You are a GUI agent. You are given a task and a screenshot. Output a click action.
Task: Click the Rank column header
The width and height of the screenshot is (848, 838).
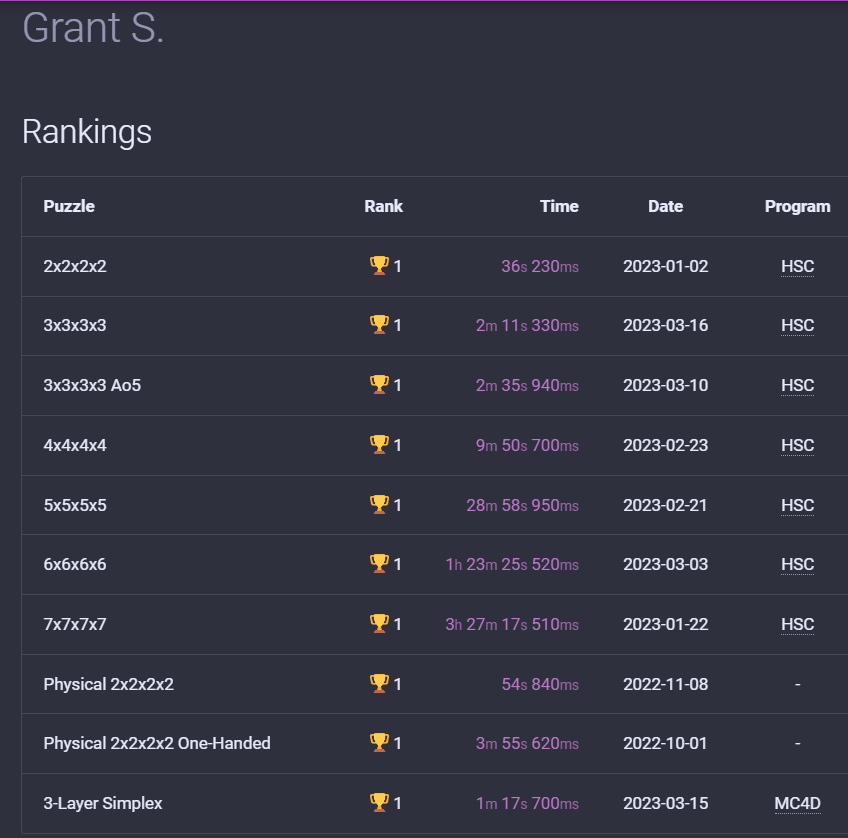coord(383,207)
